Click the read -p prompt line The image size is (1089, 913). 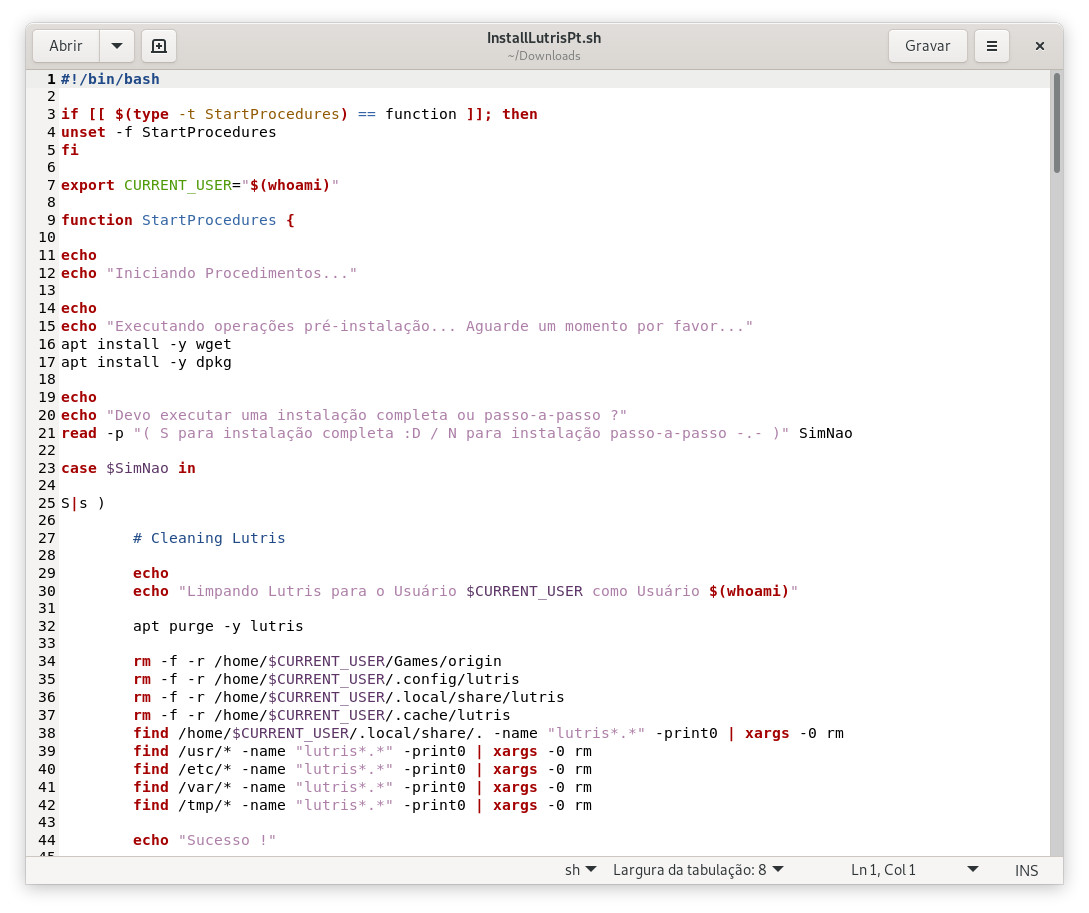457,433
